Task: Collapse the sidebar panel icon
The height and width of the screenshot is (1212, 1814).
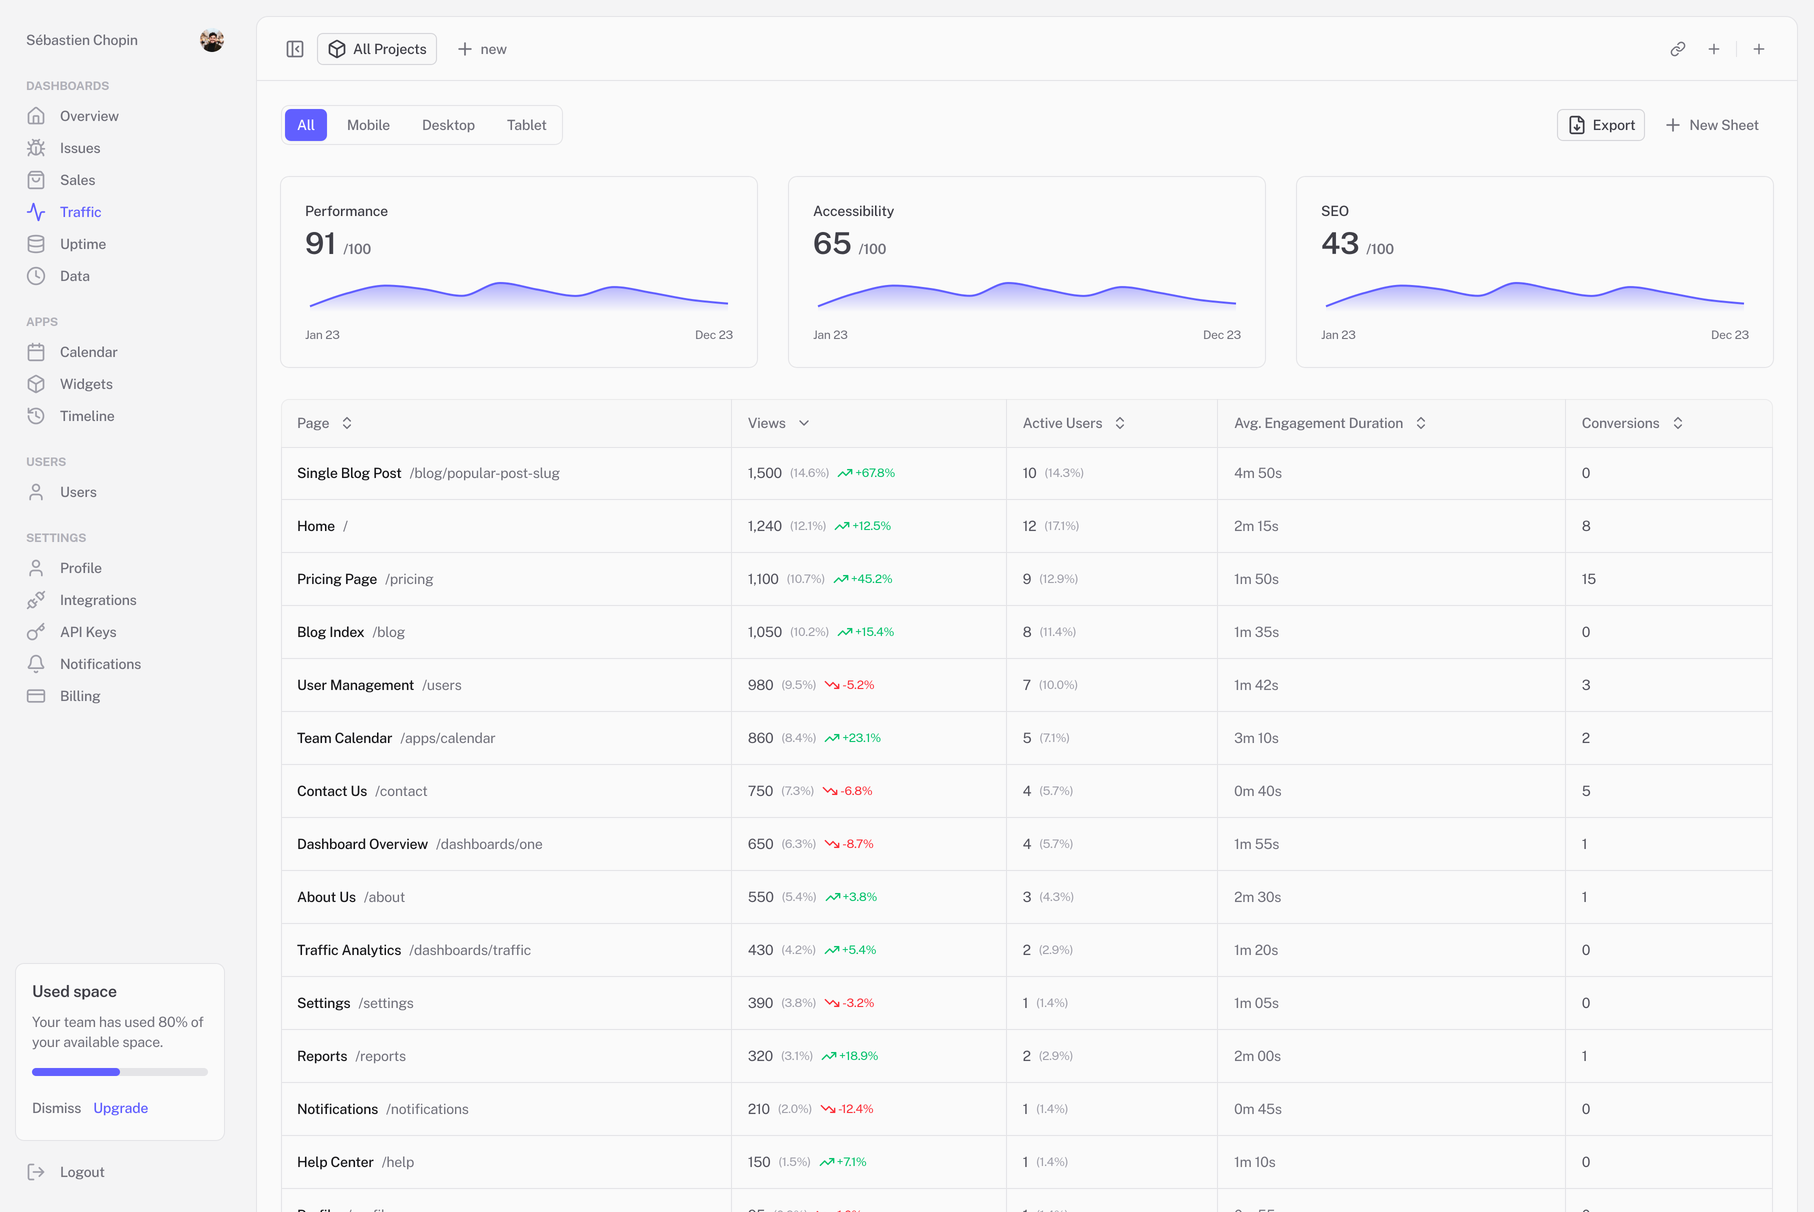Action: pyautogui.click(x=295, y=49)
